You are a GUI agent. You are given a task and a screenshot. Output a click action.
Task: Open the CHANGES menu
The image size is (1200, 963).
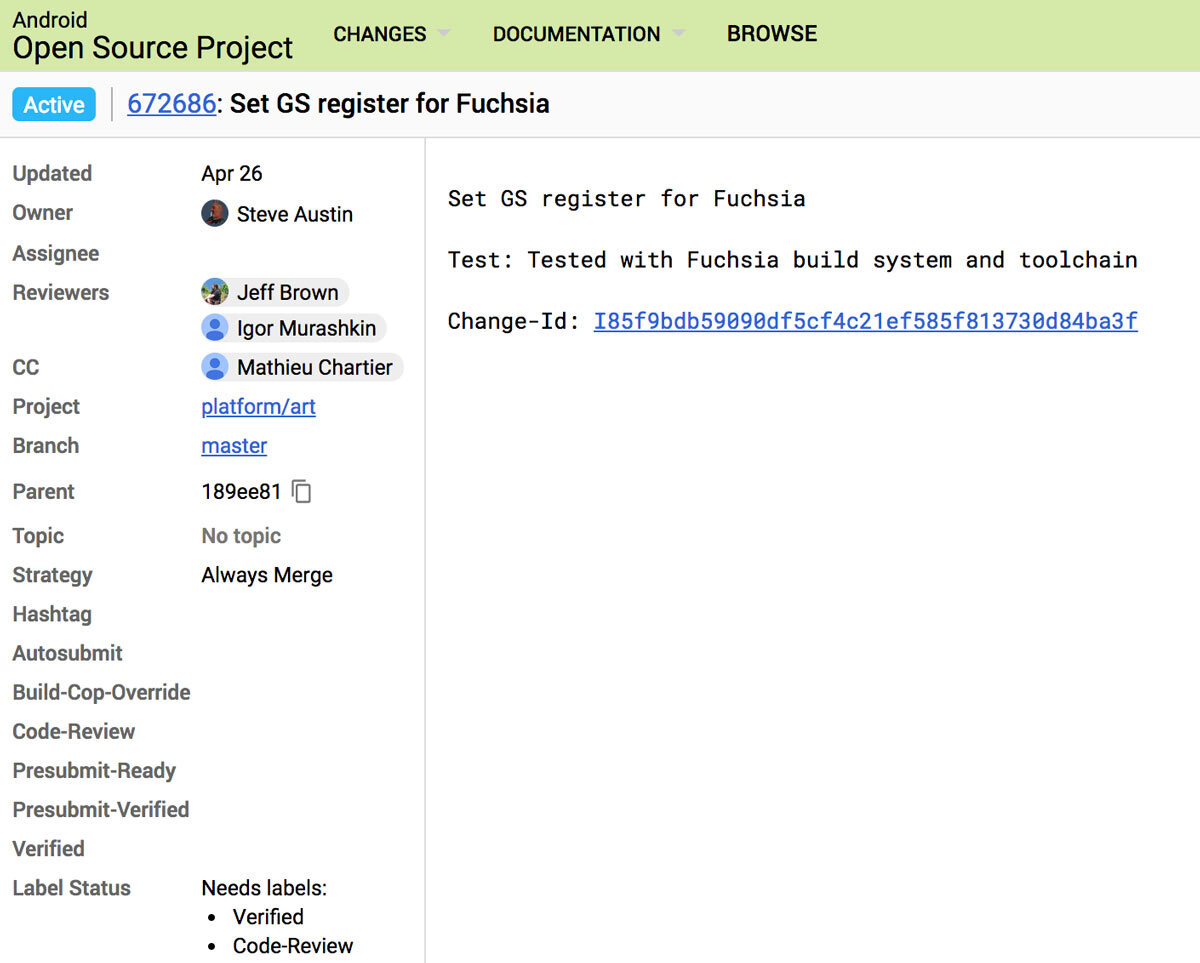click(x=380, y=34)
